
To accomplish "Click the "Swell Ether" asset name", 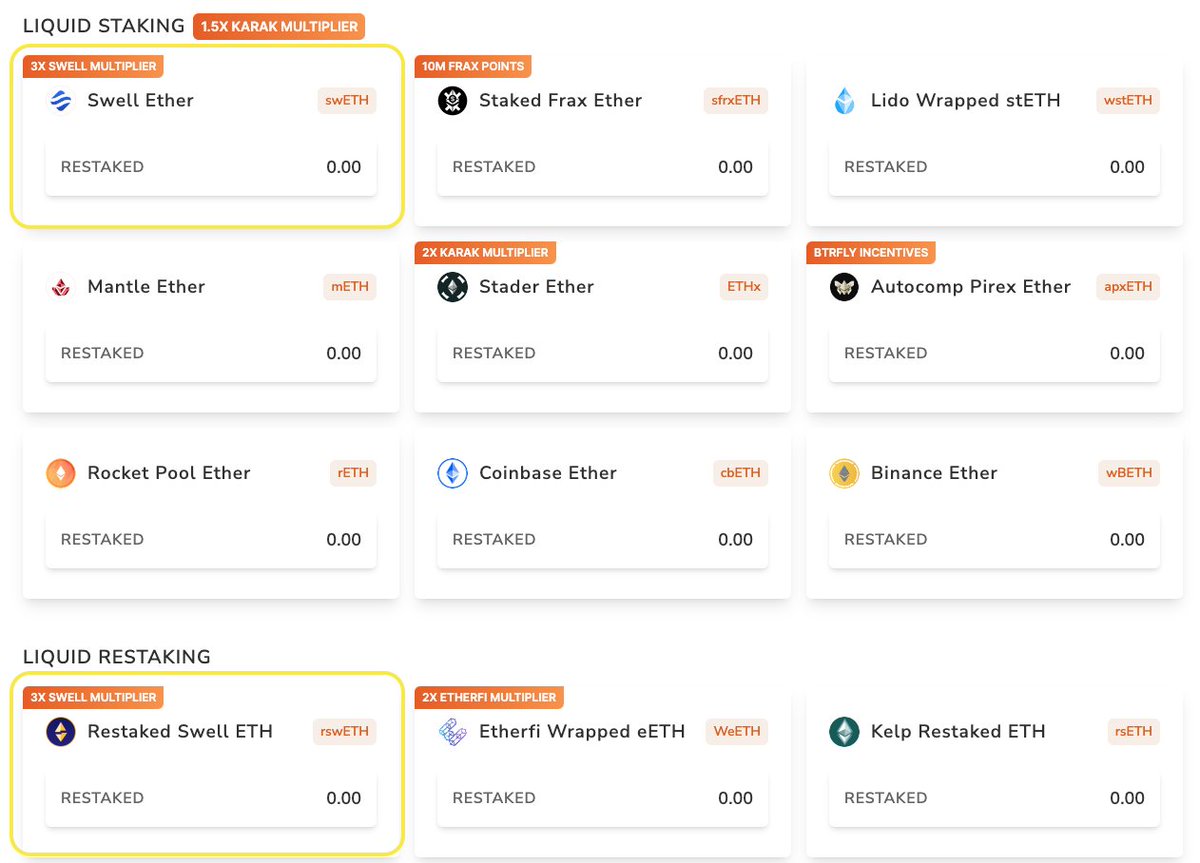I will coord(140,100).
